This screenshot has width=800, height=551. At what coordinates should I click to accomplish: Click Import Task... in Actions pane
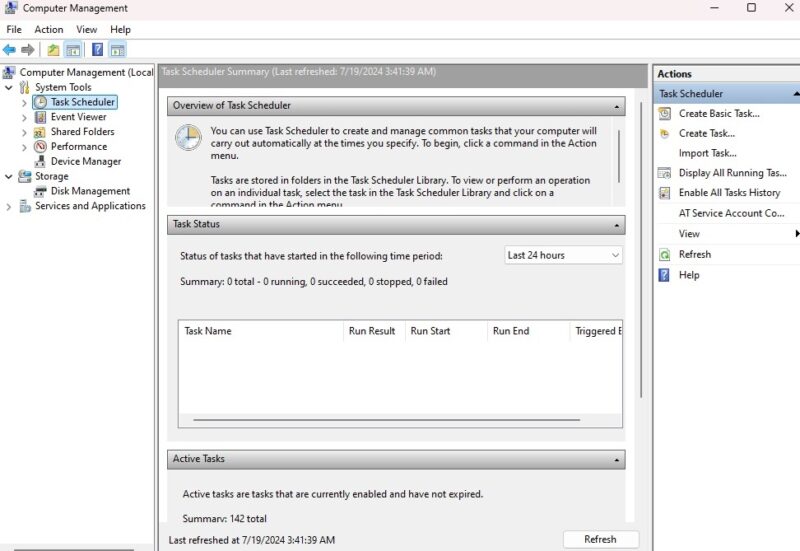coord(707,153)
